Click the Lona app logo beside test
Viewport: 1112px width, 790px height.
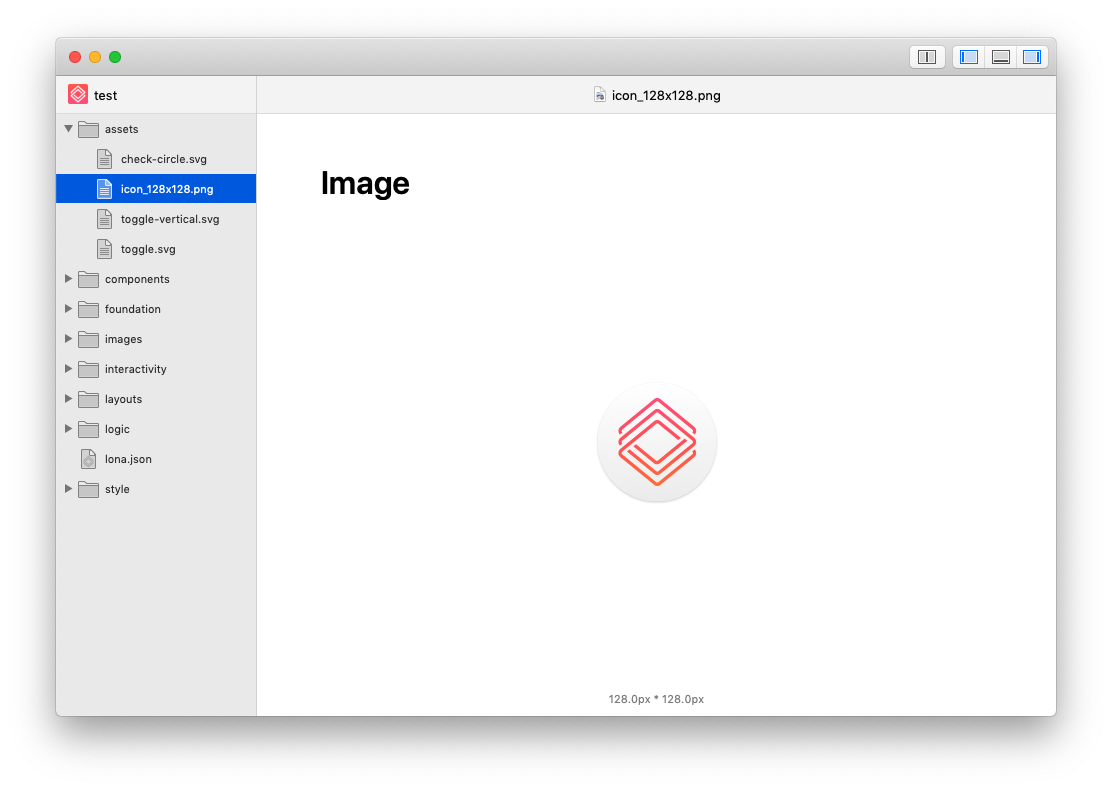click(x=78, y=94)
